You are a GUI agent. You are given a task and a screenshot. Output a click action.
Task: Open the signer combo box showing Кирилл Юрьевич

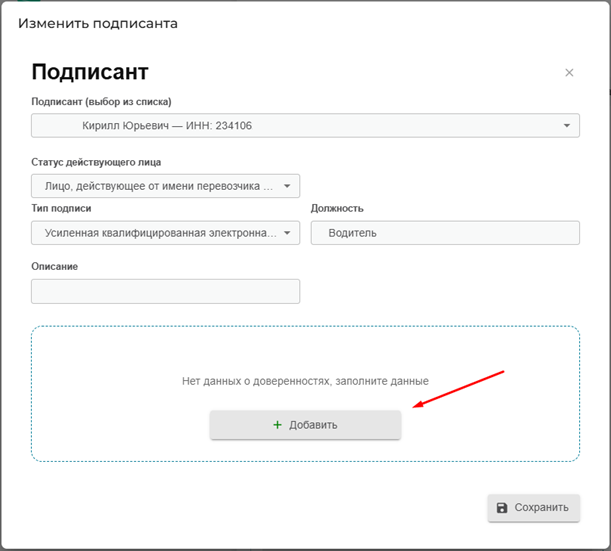point(300,127)
